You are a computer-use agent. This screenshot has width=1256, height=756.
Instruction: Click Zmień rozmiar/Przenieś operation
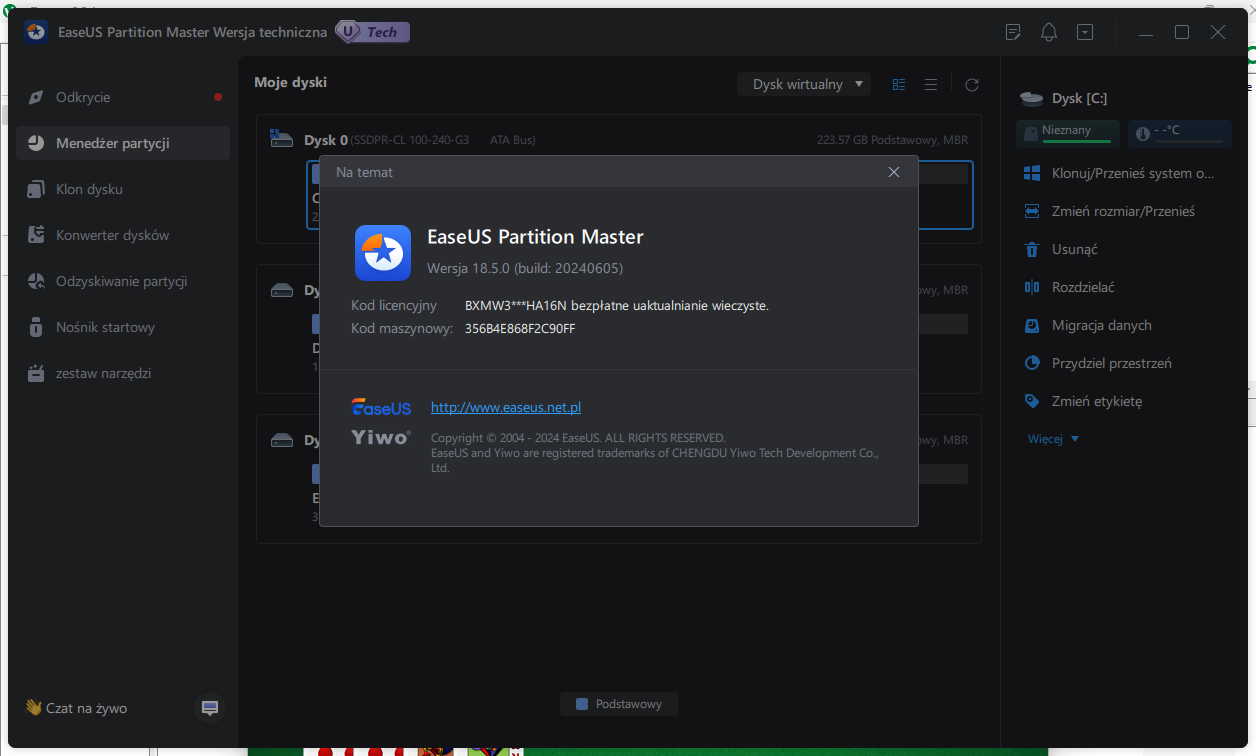[x=1122, y=211]
